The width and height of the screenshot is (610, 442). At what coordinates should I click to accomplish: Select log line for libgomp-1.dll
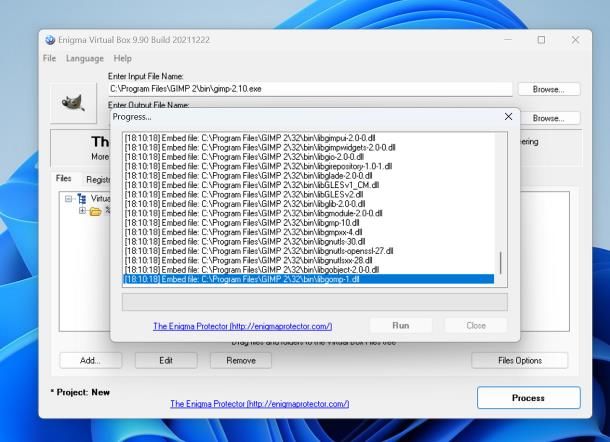[308, 279]
